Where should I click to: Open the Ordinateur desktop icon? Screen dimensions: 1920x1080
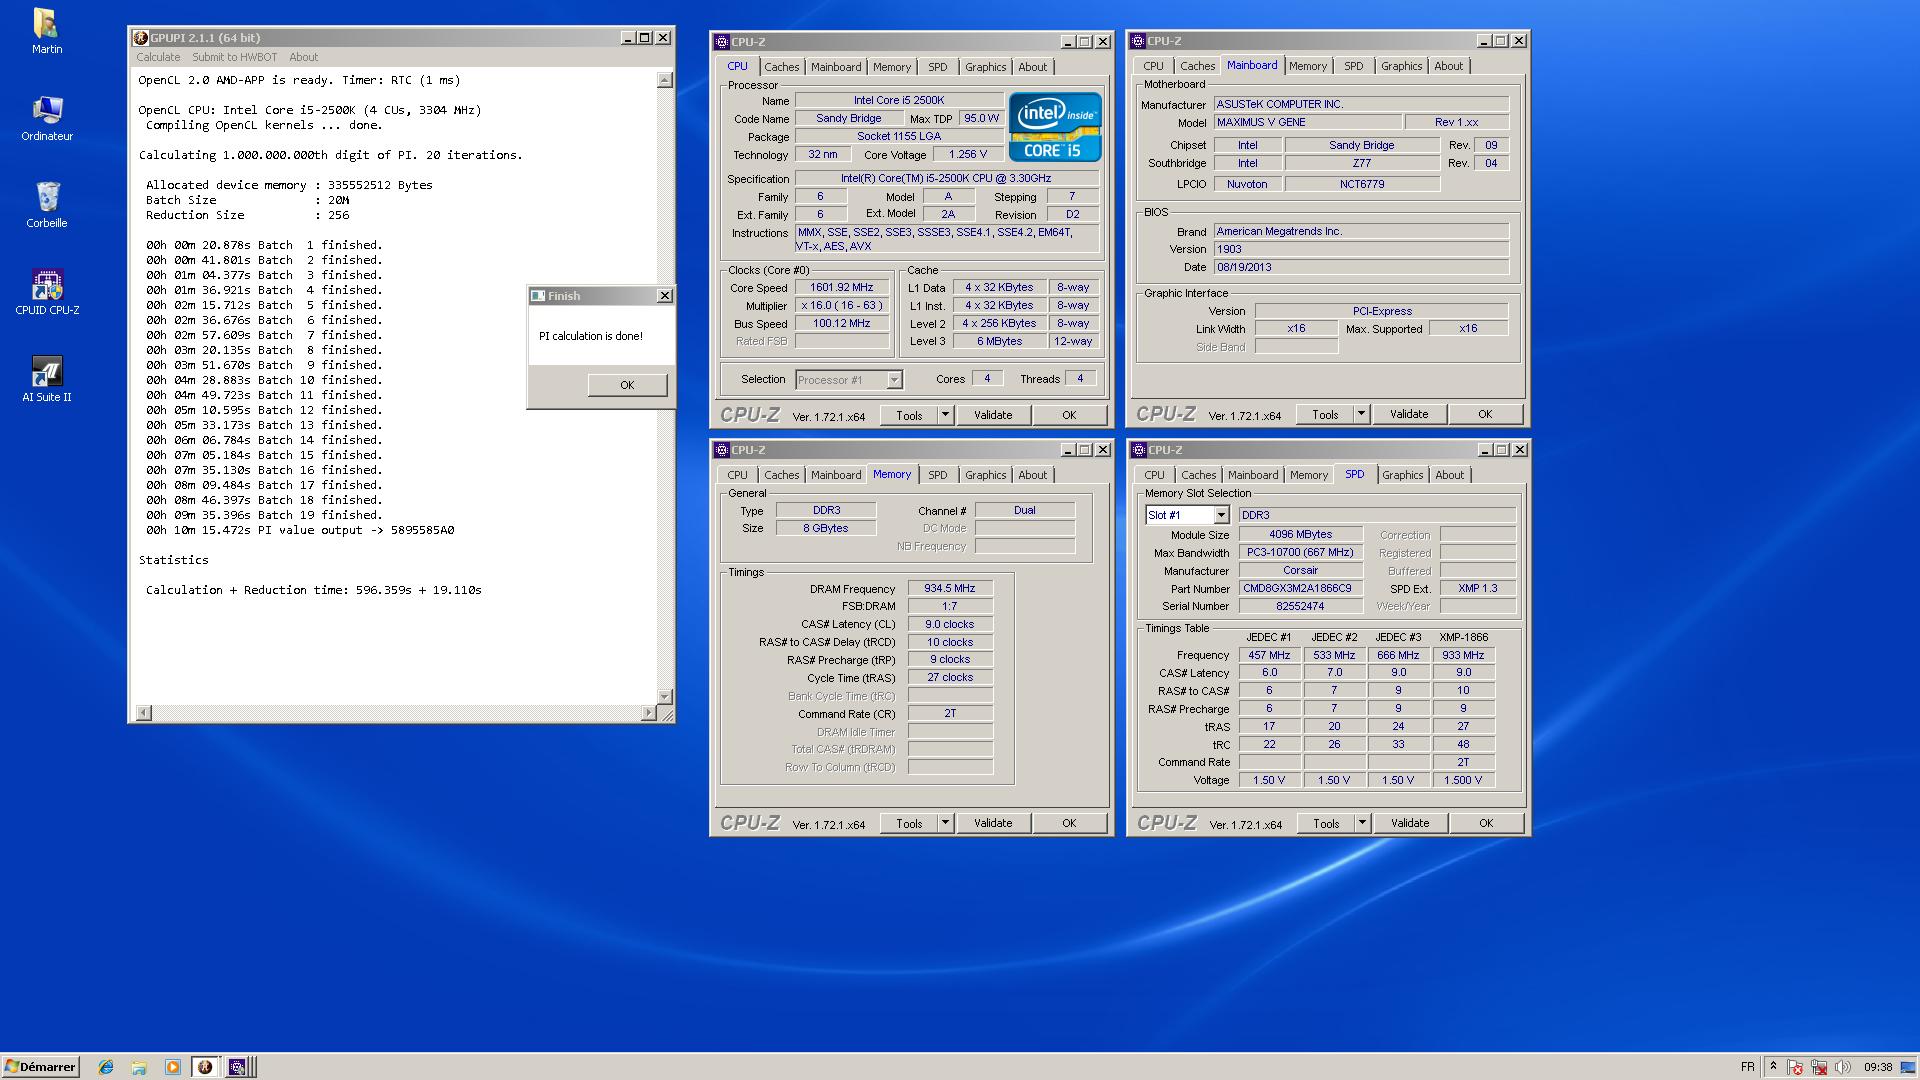47,118
